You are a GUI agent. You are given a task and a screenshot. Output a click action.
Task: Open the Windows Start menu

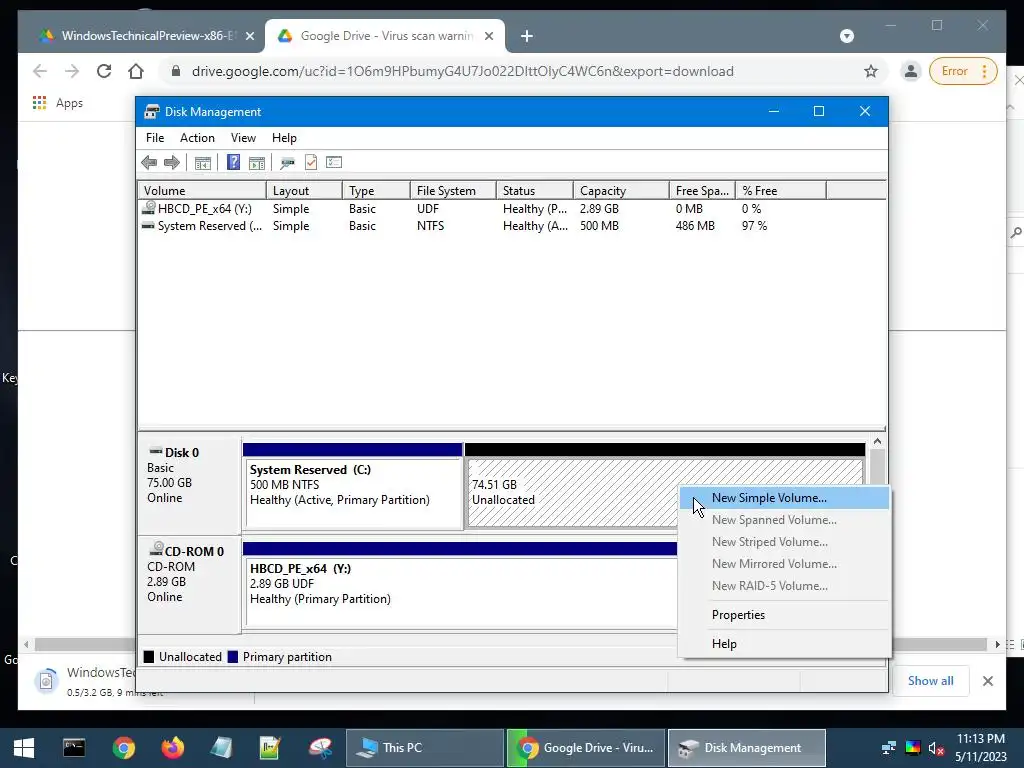(x=24, y=748)
